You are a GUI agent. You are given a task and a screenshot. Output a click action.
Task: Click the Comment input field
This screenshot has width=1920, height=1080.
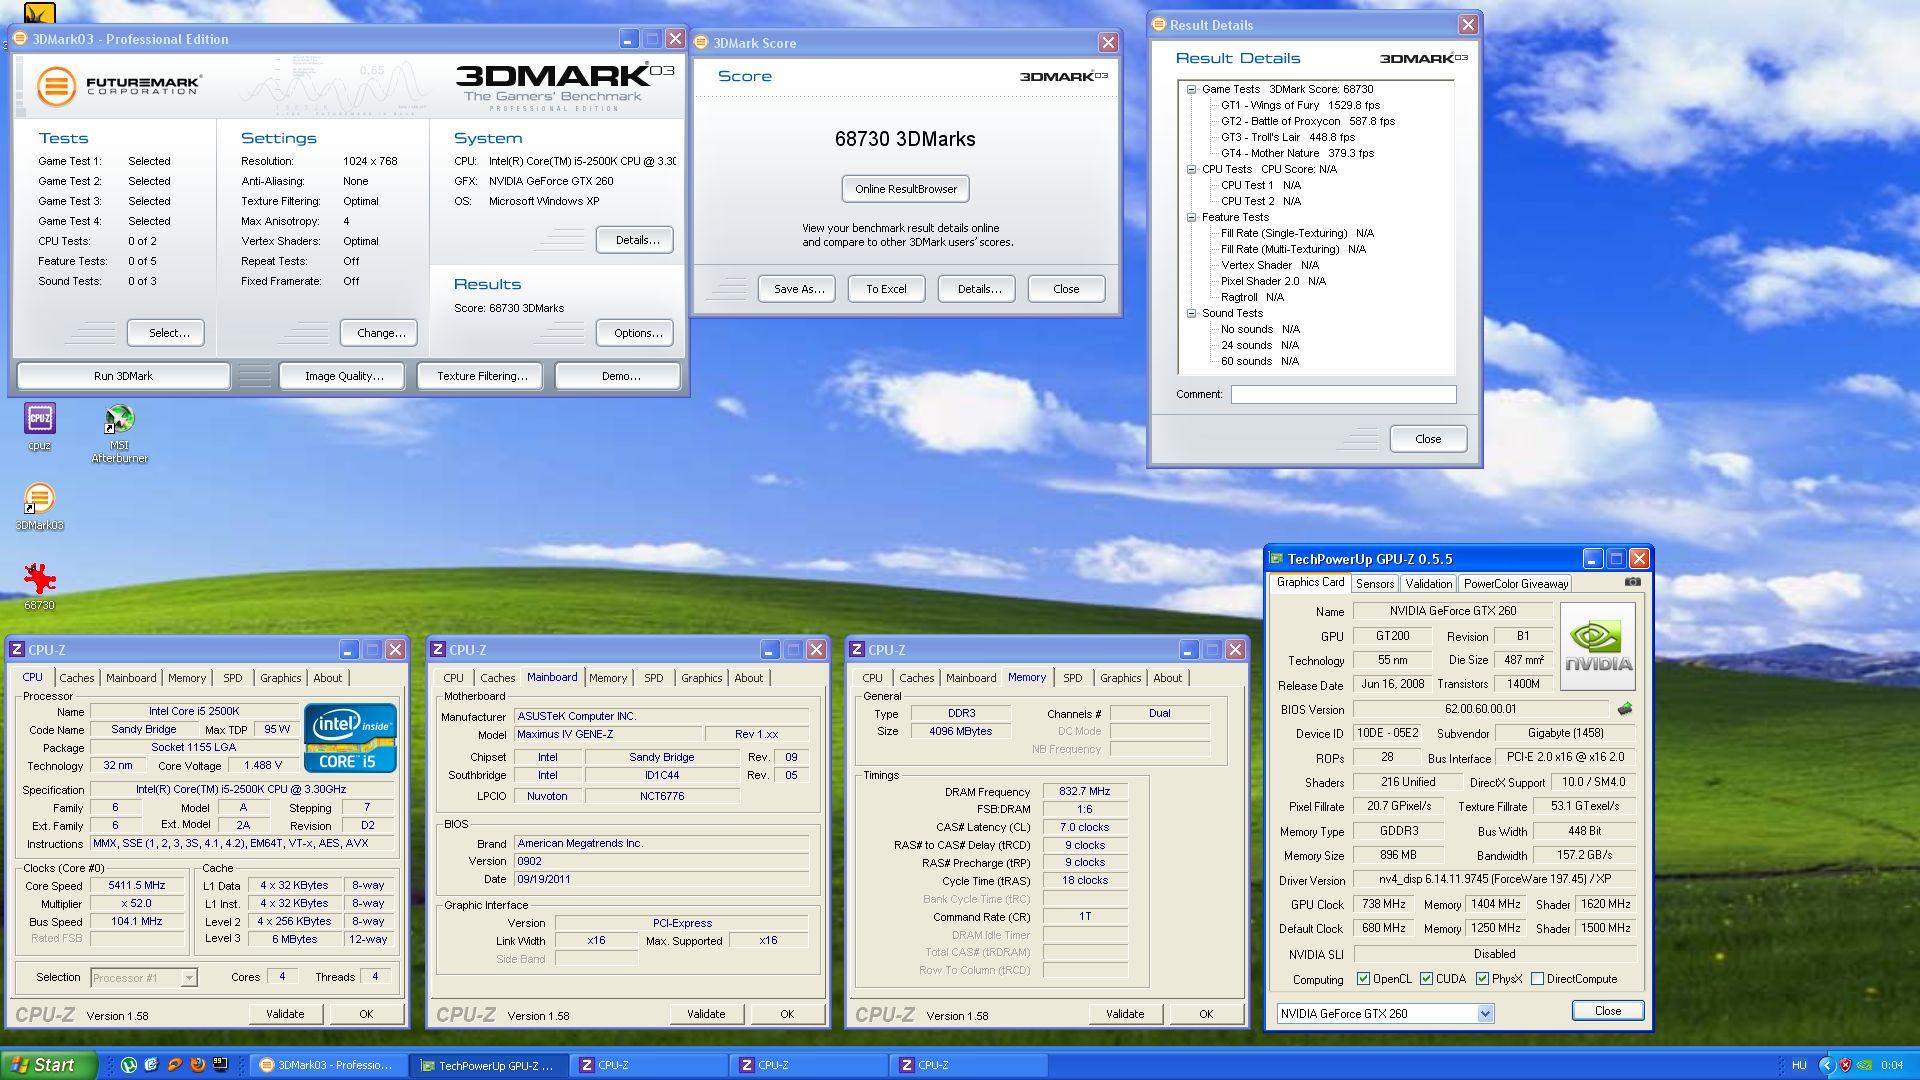pyautogui.click(x=1342, y=394)
